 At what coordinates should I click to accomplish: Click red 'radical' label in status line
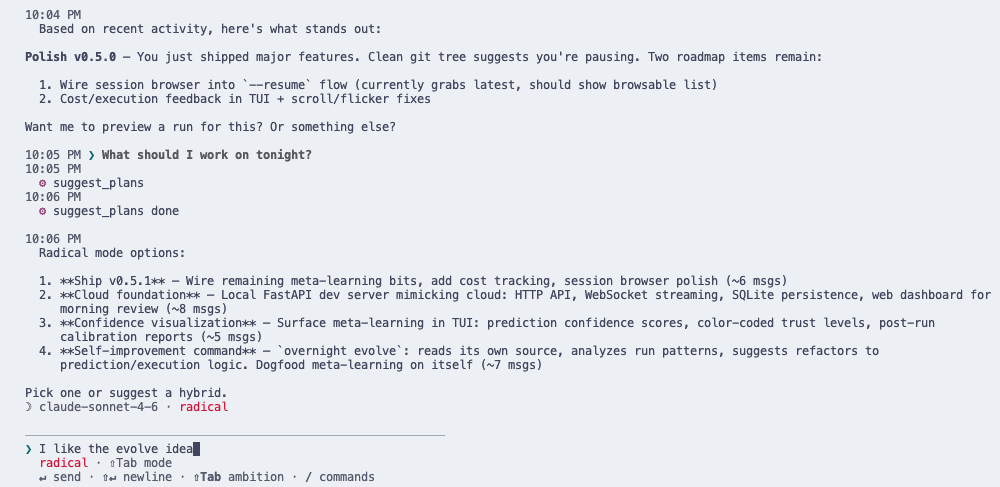point(204,407)
